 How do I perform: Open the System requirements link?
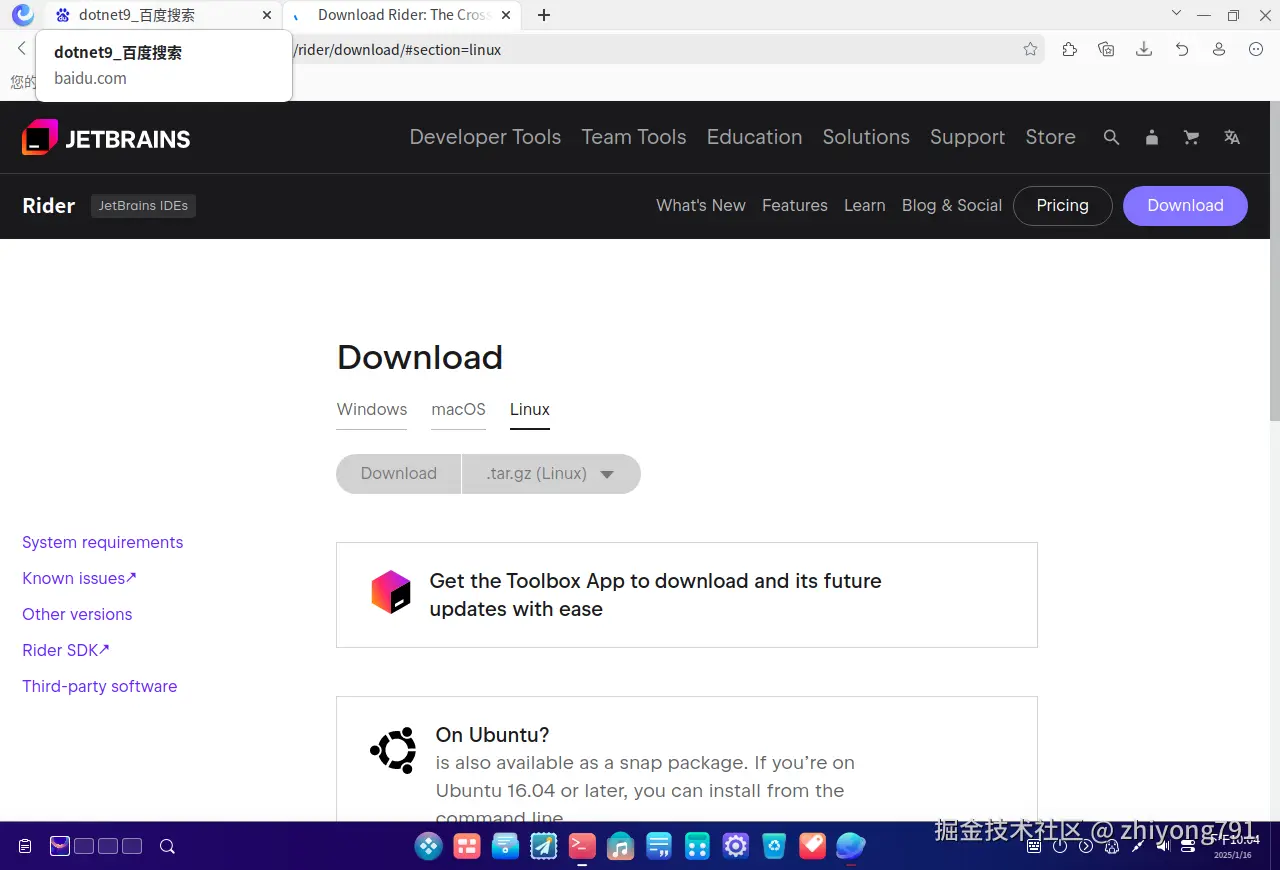[x=103, y=543]
